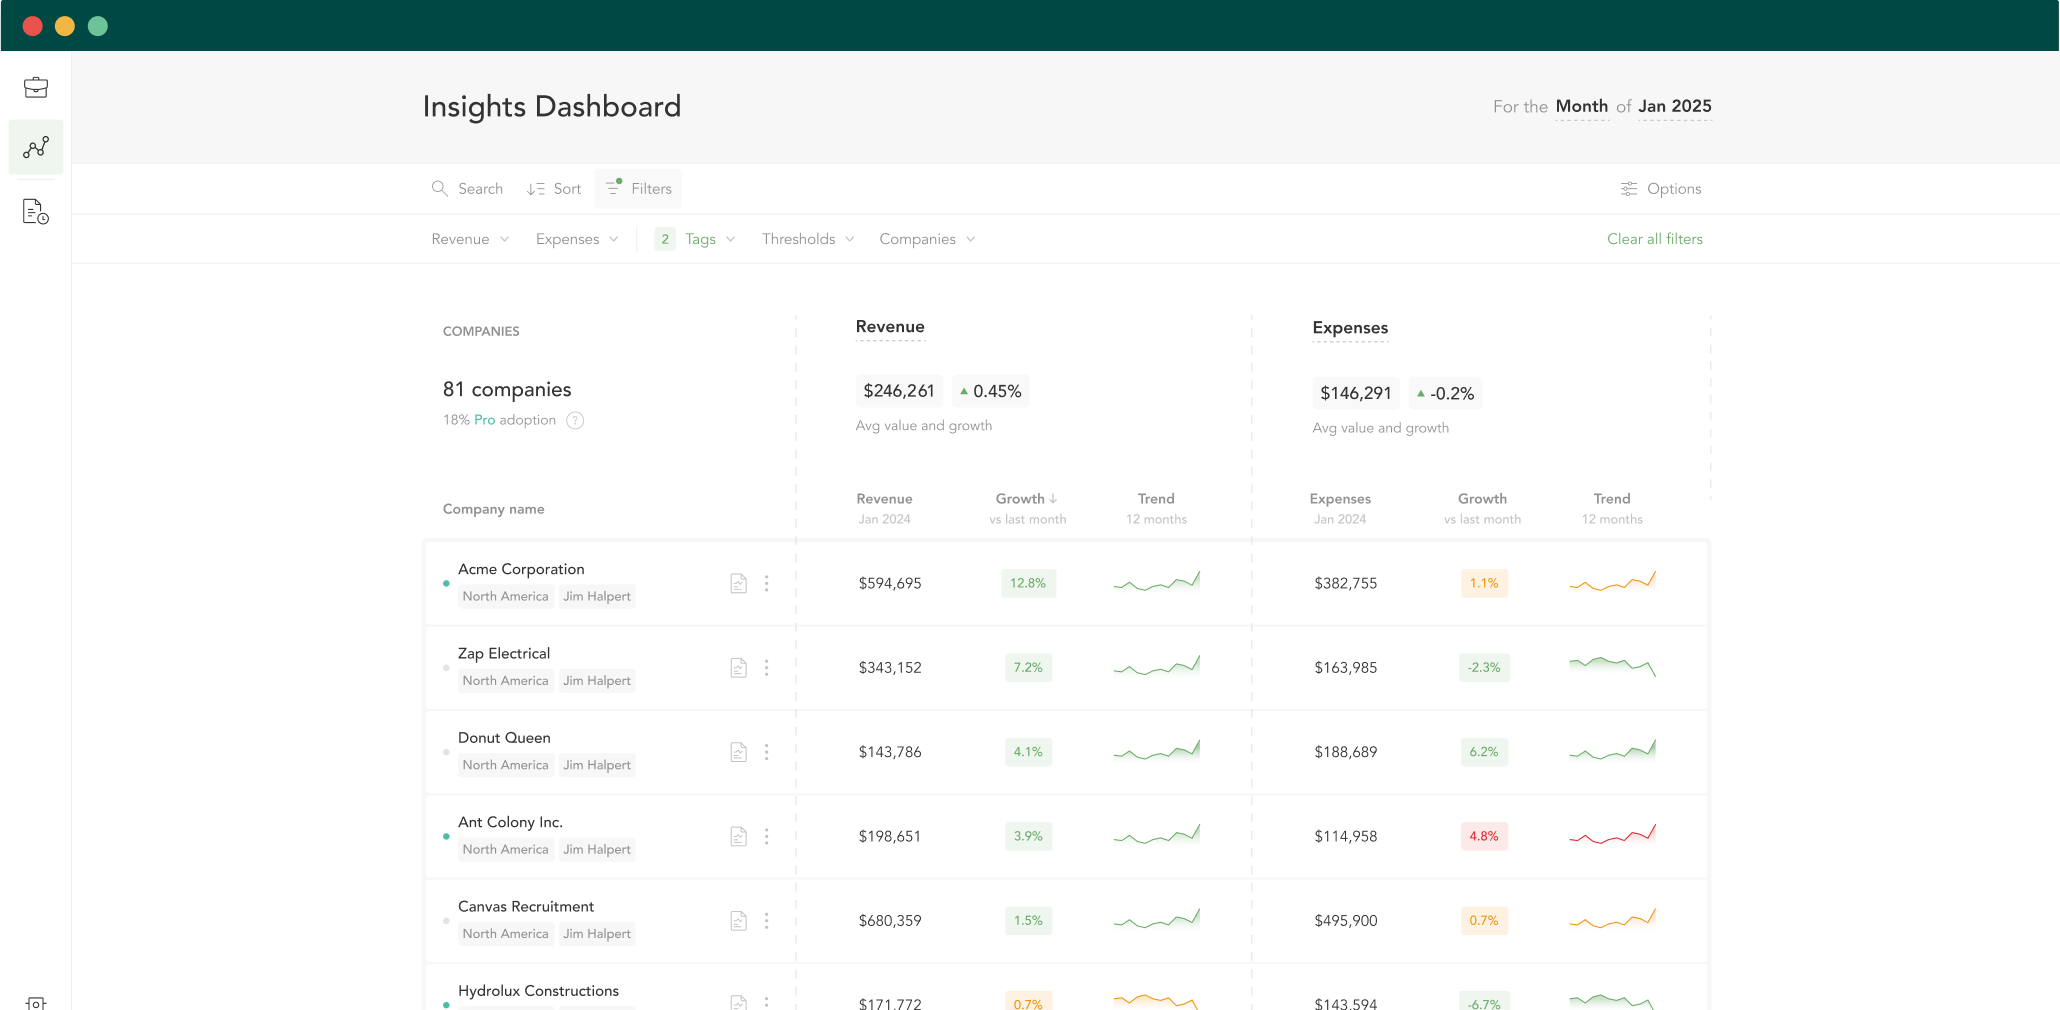Open the Thresholds filter dropdown
The height and width of the screenshot is (1010, 2060).
pos(808,239)
